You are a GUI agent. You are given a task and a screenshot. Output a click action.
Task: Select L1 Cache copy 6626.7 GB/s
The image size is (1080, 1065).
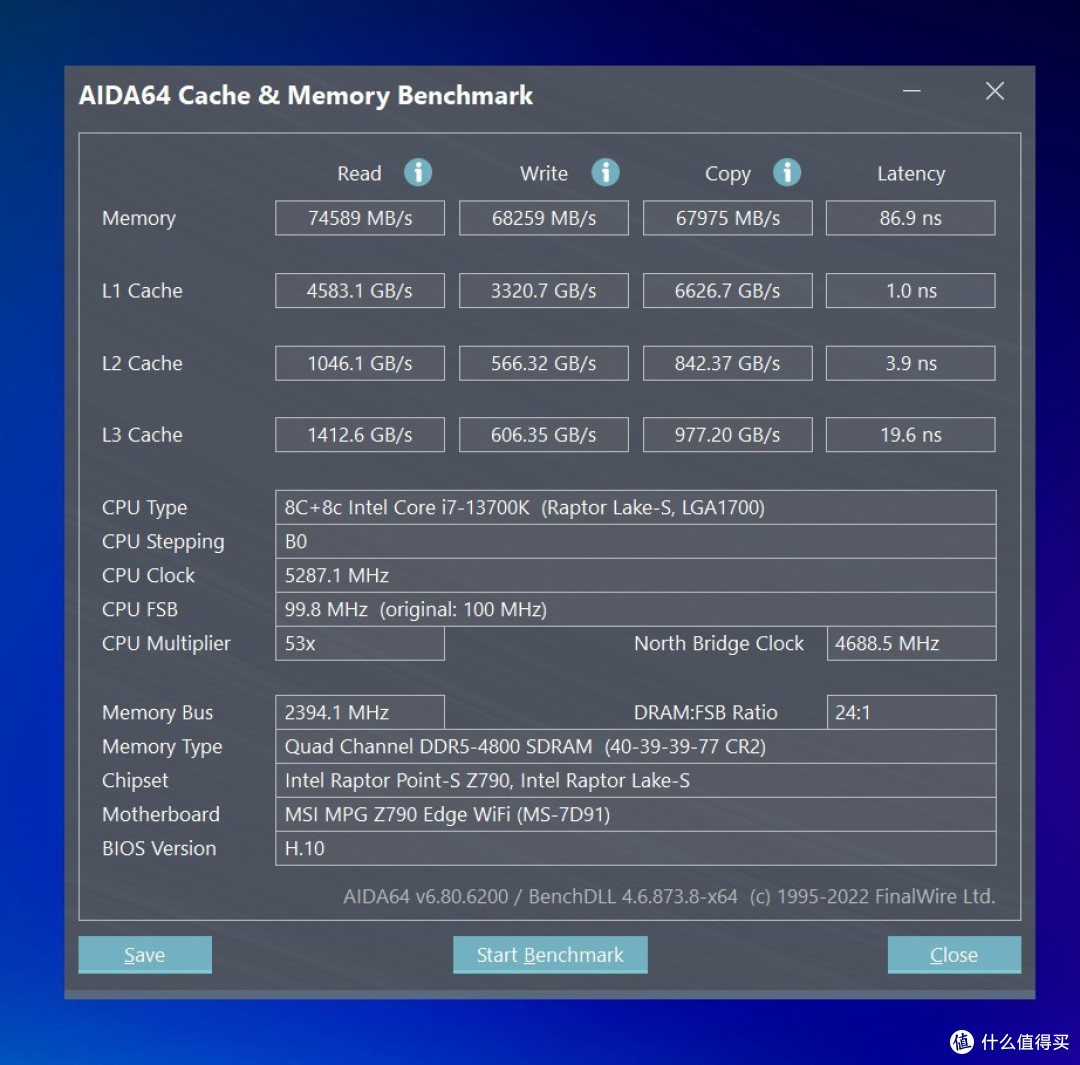(x=727, y=291)
